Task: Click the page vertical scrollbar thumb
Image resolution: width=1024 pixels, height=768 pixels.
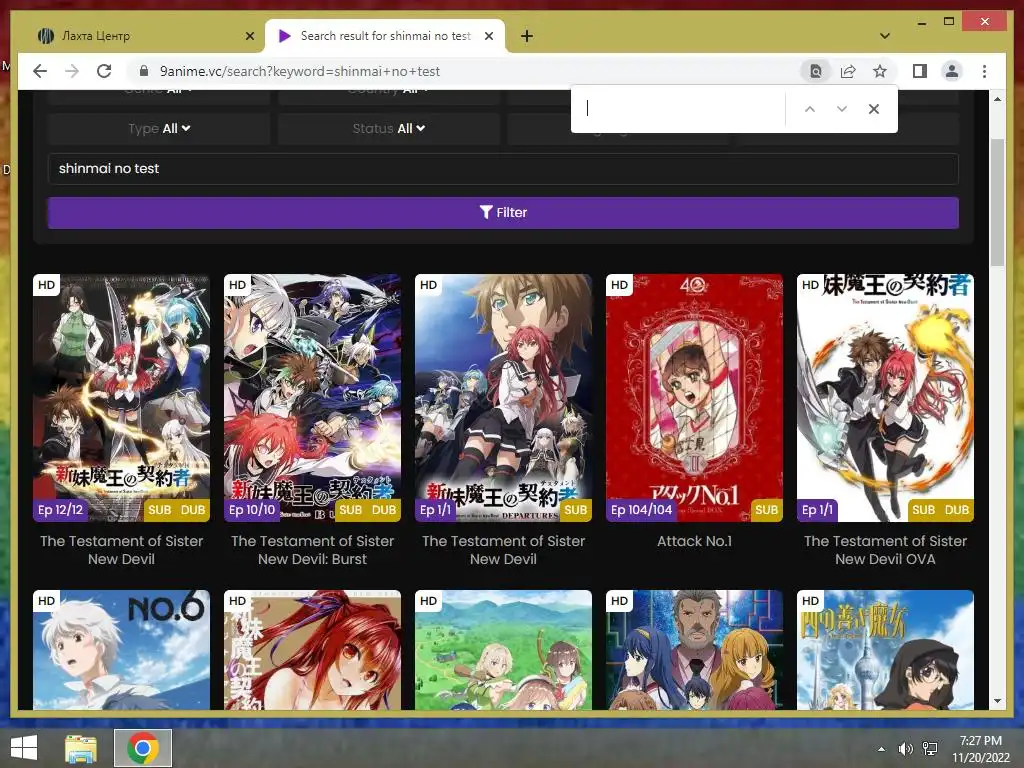Action: [x=997, y=202]
